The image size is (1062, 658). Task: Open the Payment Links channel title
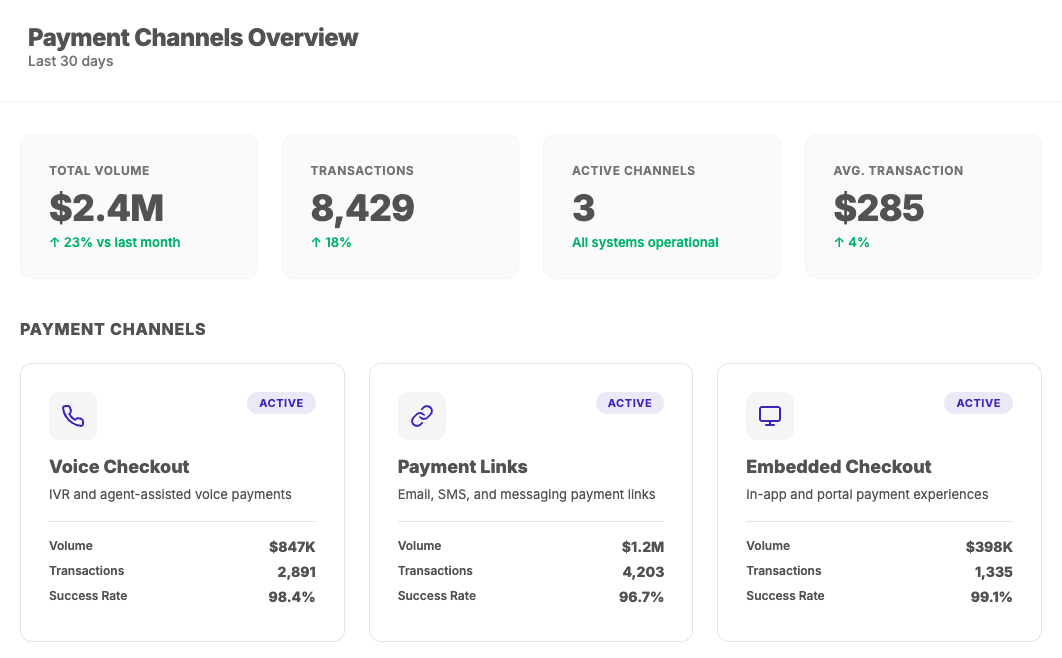(462, 467)
